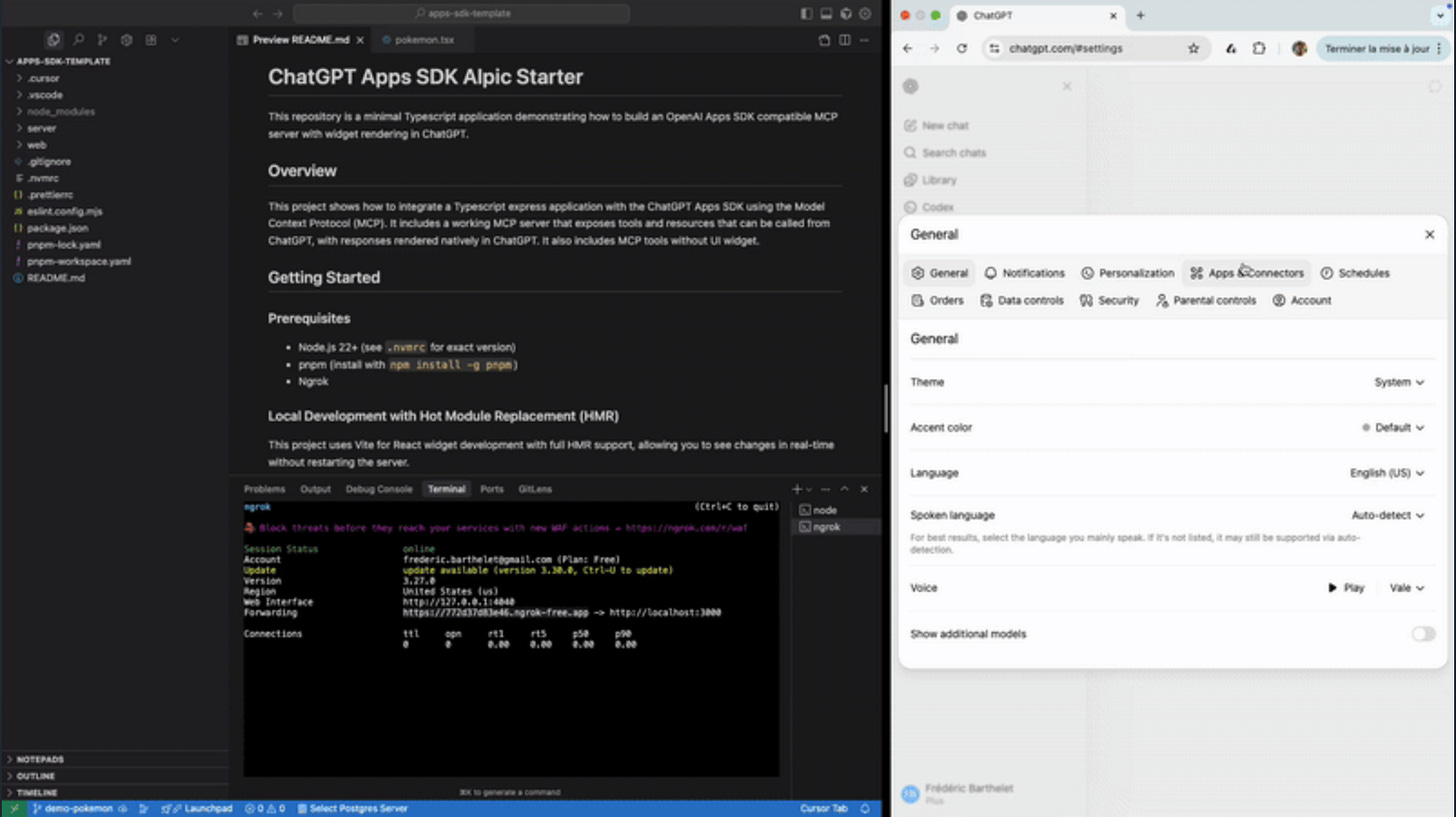Open the settings gear in Cursor title bar
Screen dimensions: 1456x817
[x=865, y=14]
